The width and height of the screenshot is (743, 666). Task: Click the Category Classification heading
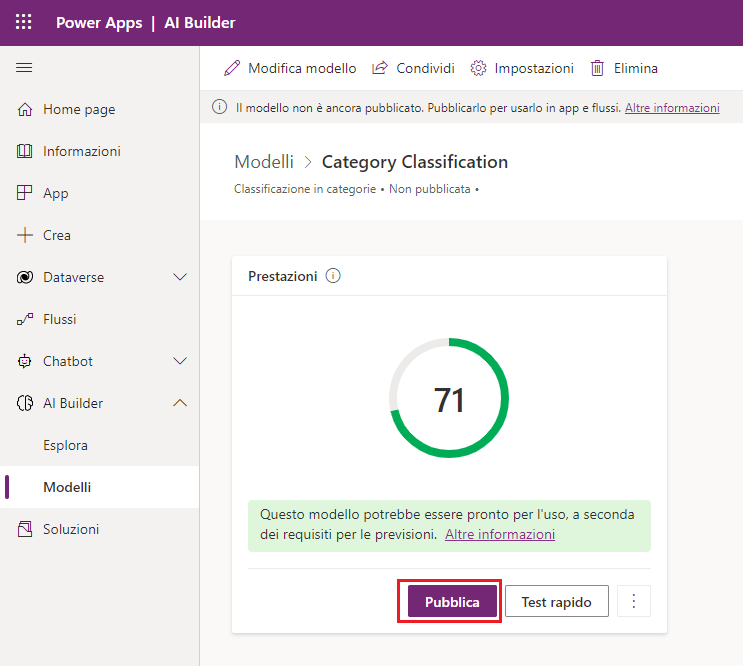coord(415,162)
